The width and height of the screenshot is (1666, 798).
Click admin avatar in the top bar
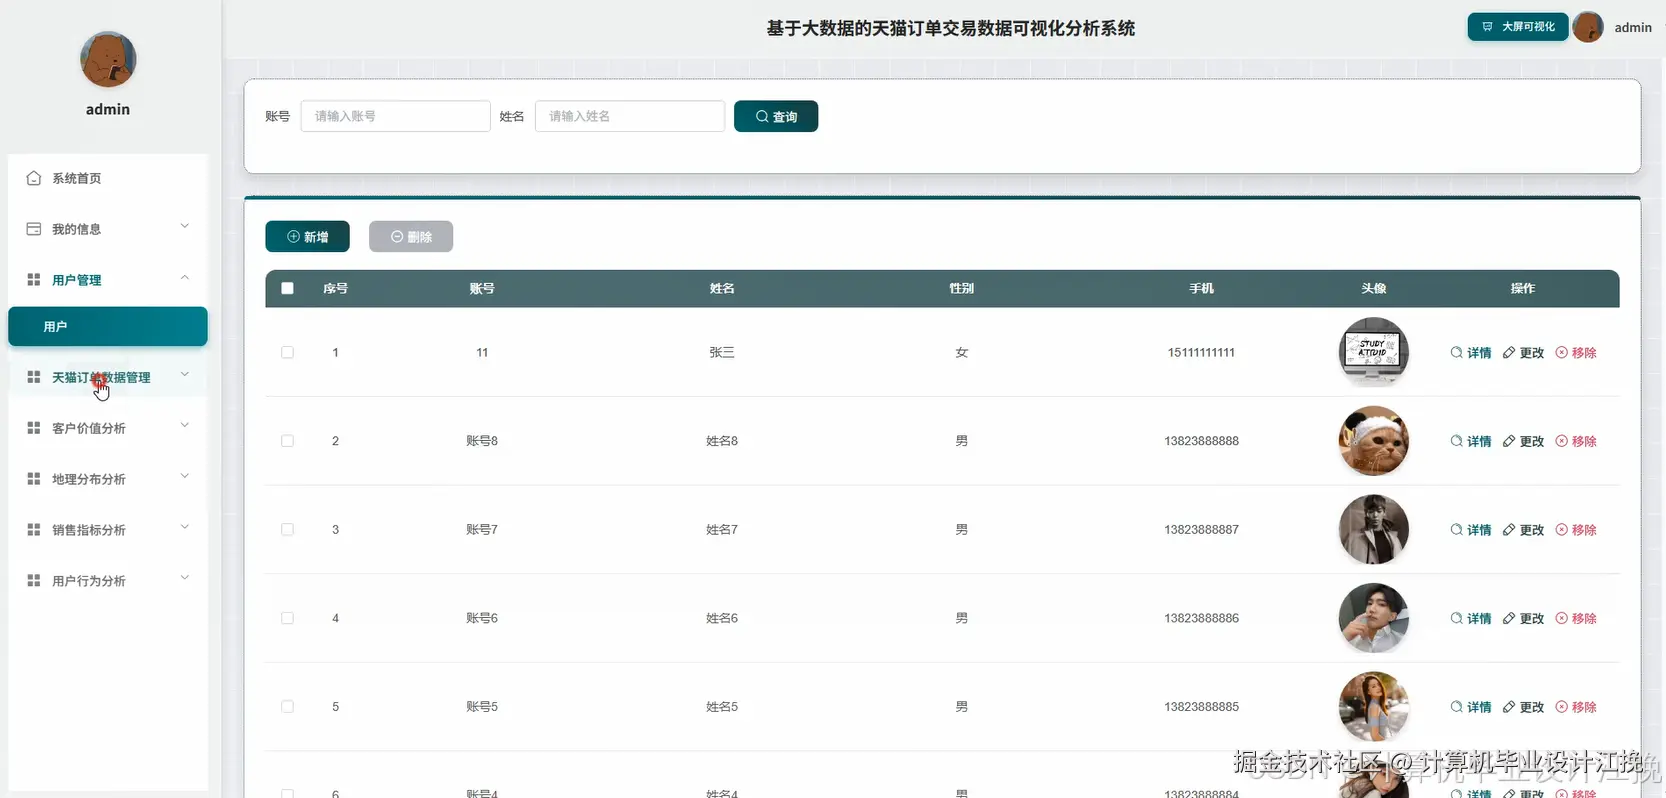click(x=1588, y=27)
